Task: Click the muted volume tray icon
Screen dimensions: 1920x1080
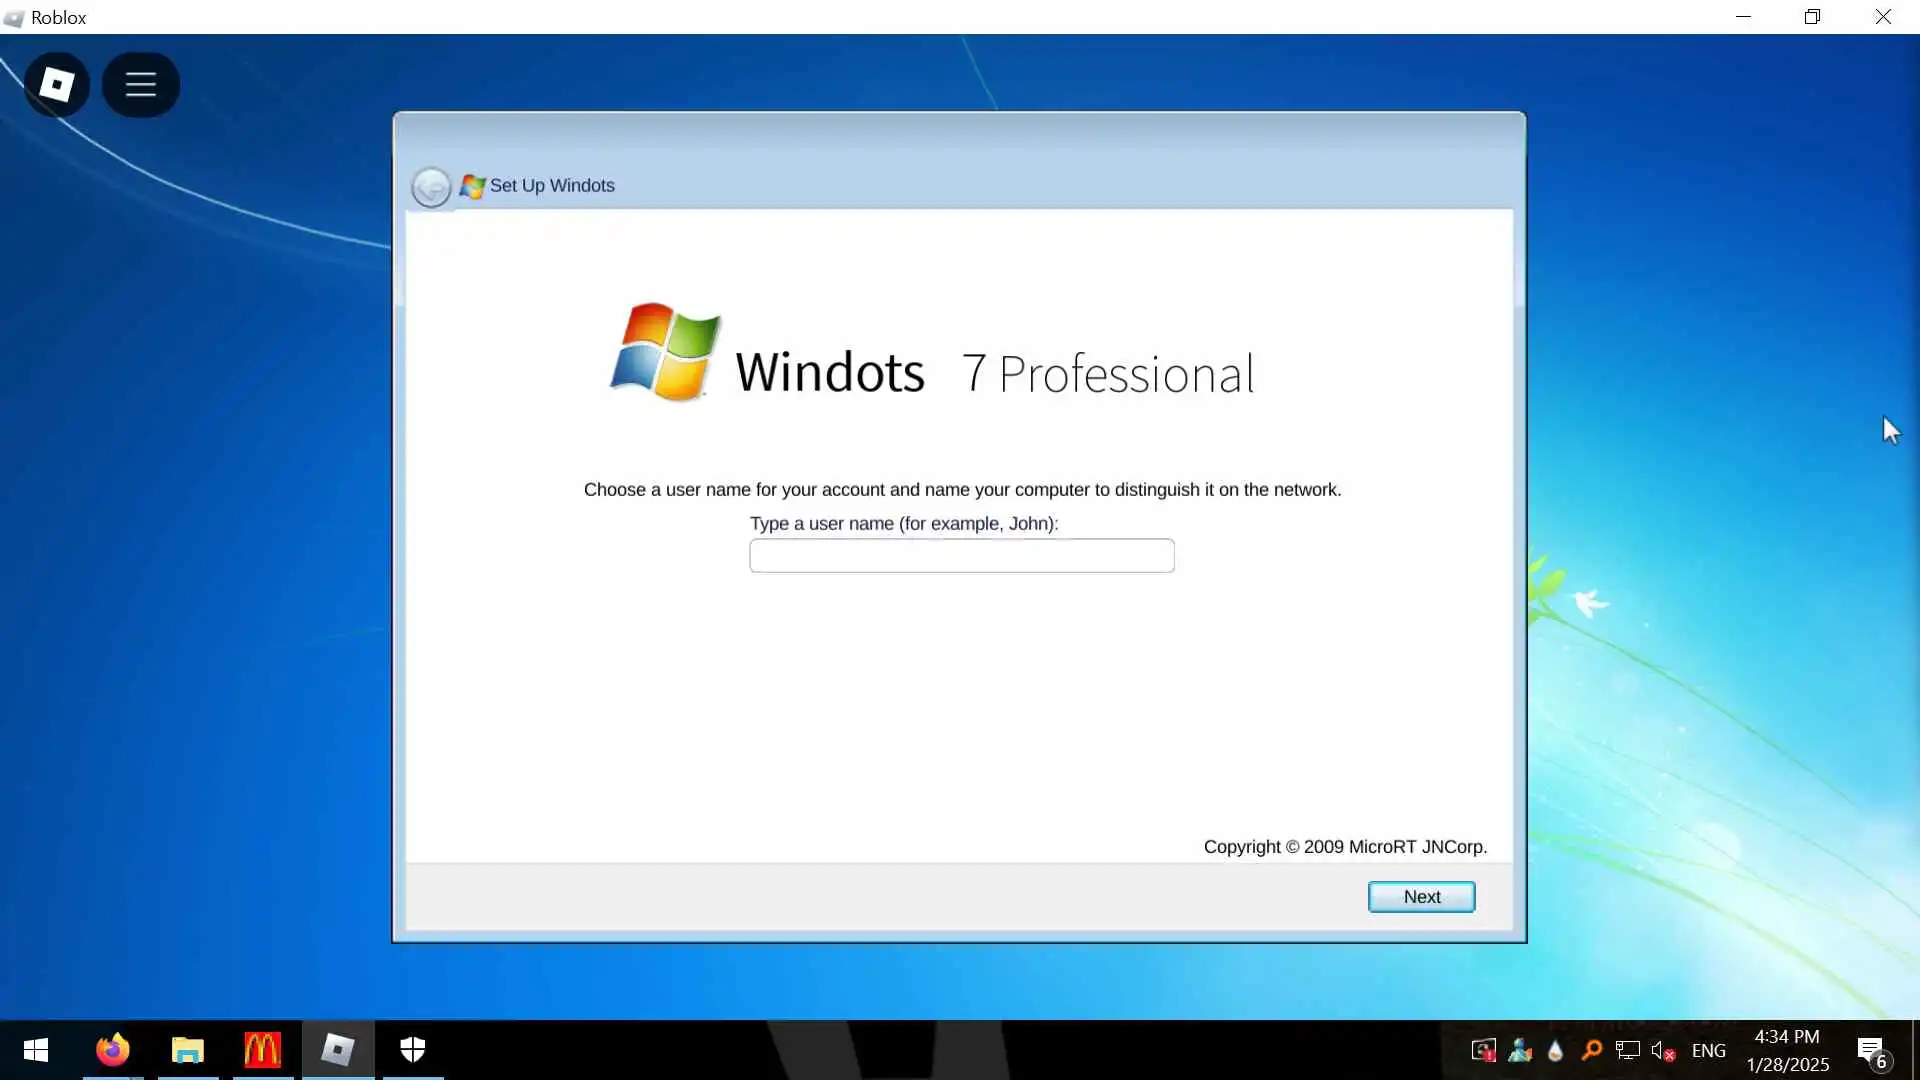Action: [1663, 1051]
